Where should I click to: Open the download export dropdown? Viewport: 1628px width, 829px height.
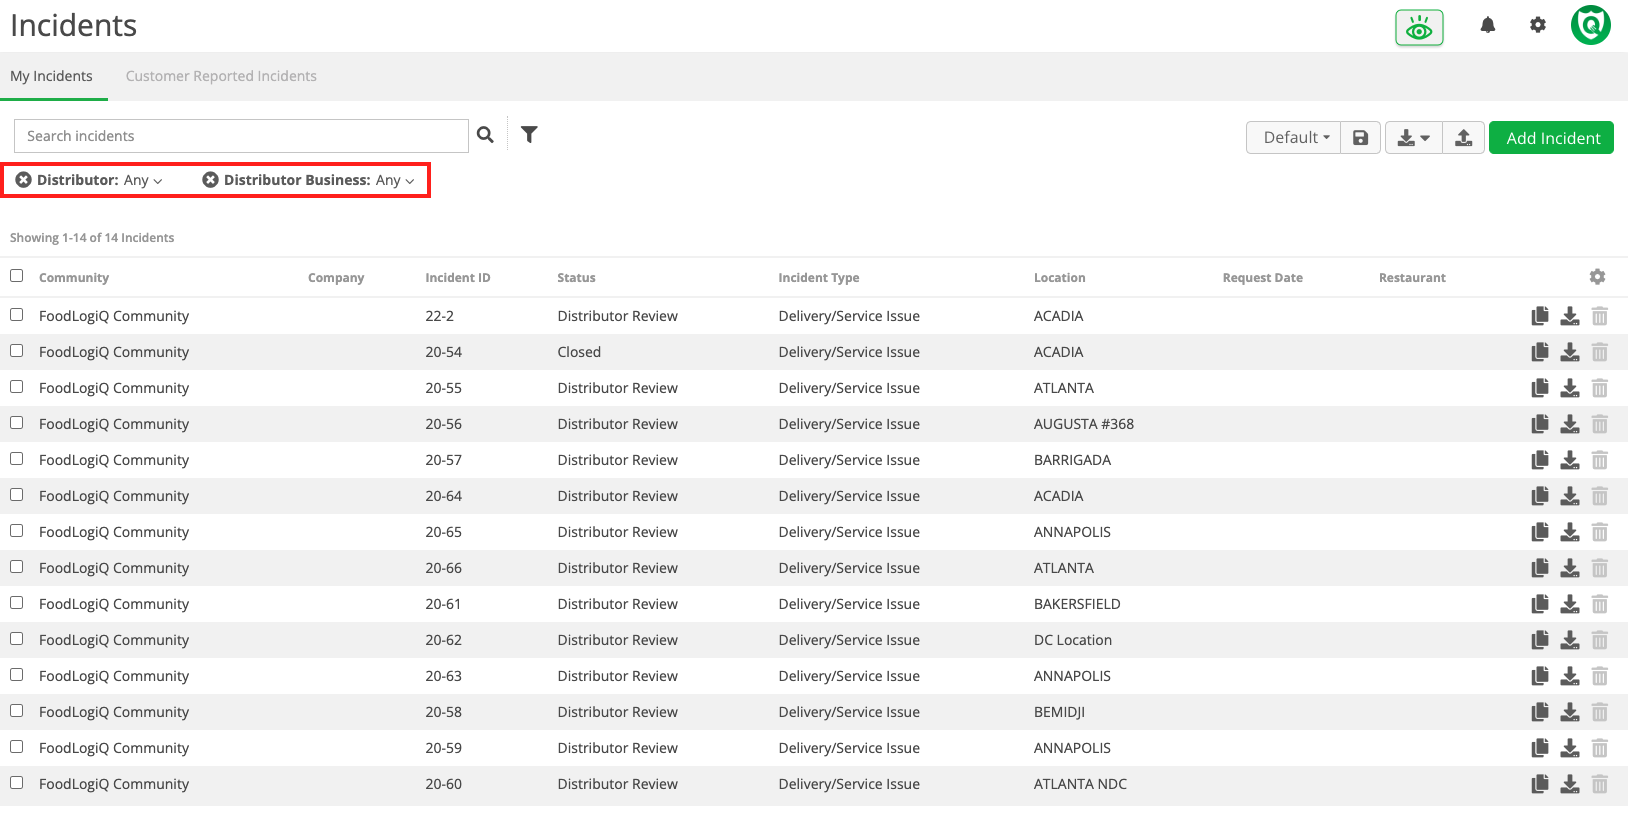point(1413,138)
